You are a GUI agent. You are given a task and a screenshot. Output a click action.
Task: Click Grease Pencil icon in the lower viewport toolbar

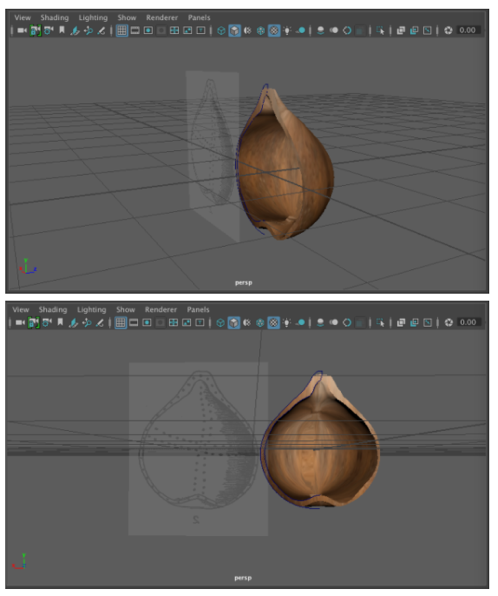[100, 323]
